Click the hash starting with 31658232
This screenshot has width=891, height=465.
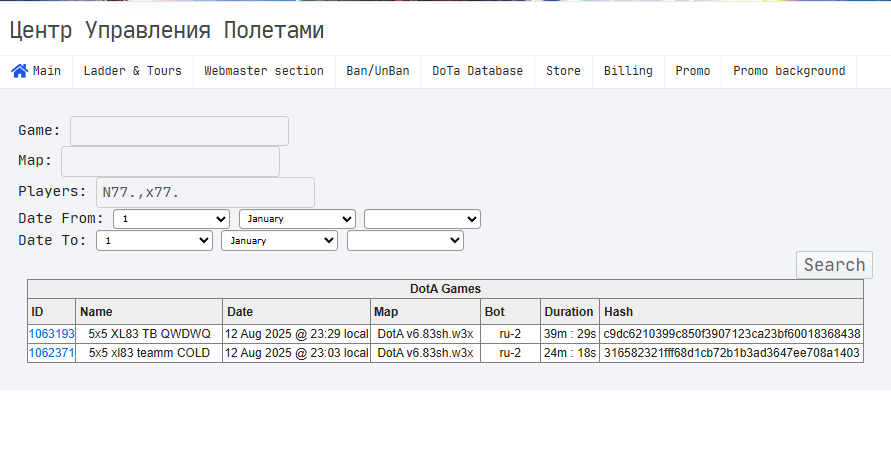click(731, 352)
